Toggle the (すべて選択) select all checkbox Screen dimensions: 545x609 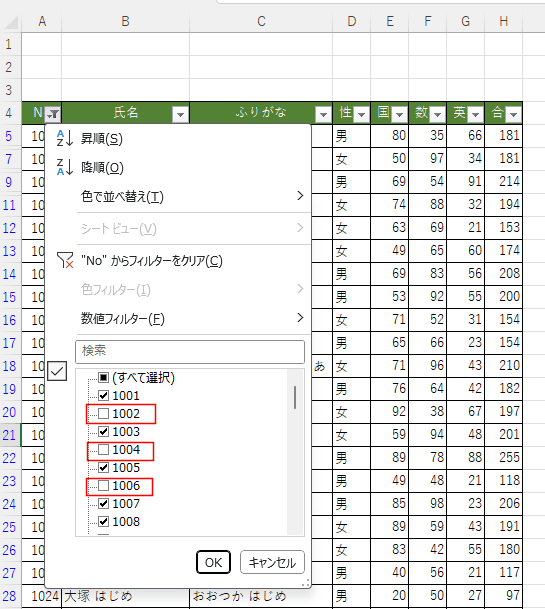pyautogui.click(x=103, y=378)
